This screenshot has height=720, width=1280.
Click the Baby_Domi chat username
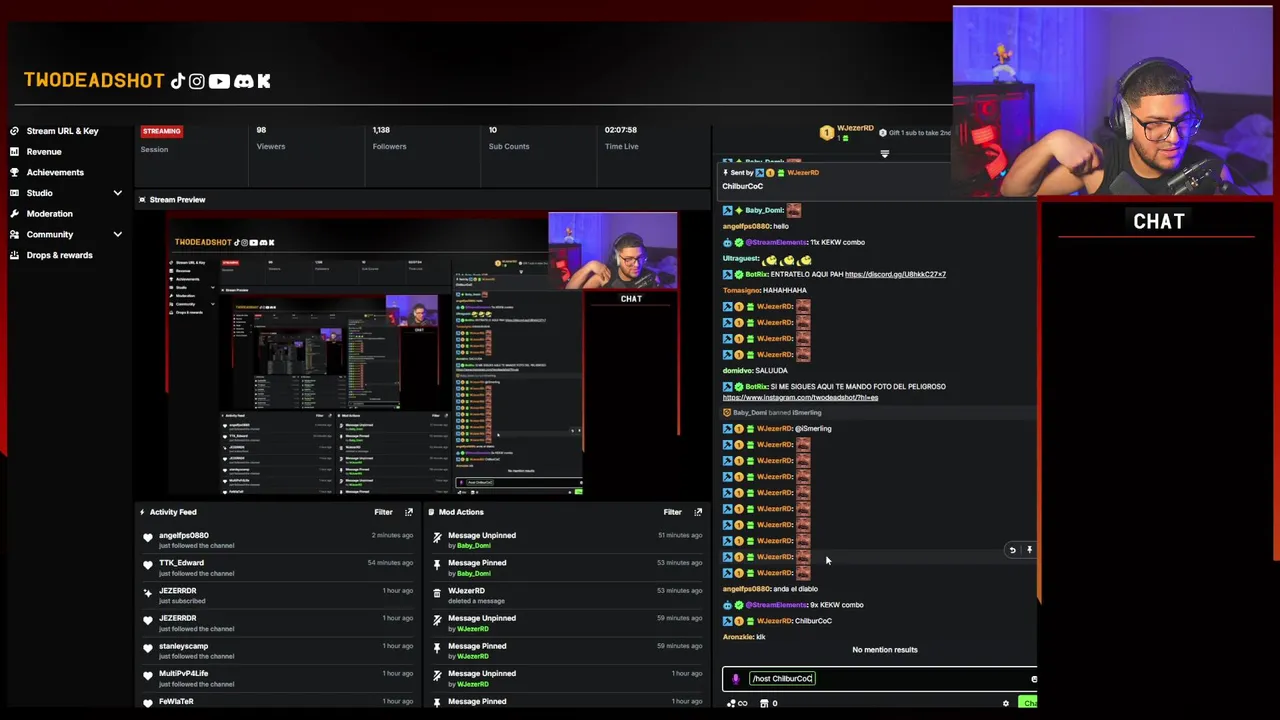765,210
